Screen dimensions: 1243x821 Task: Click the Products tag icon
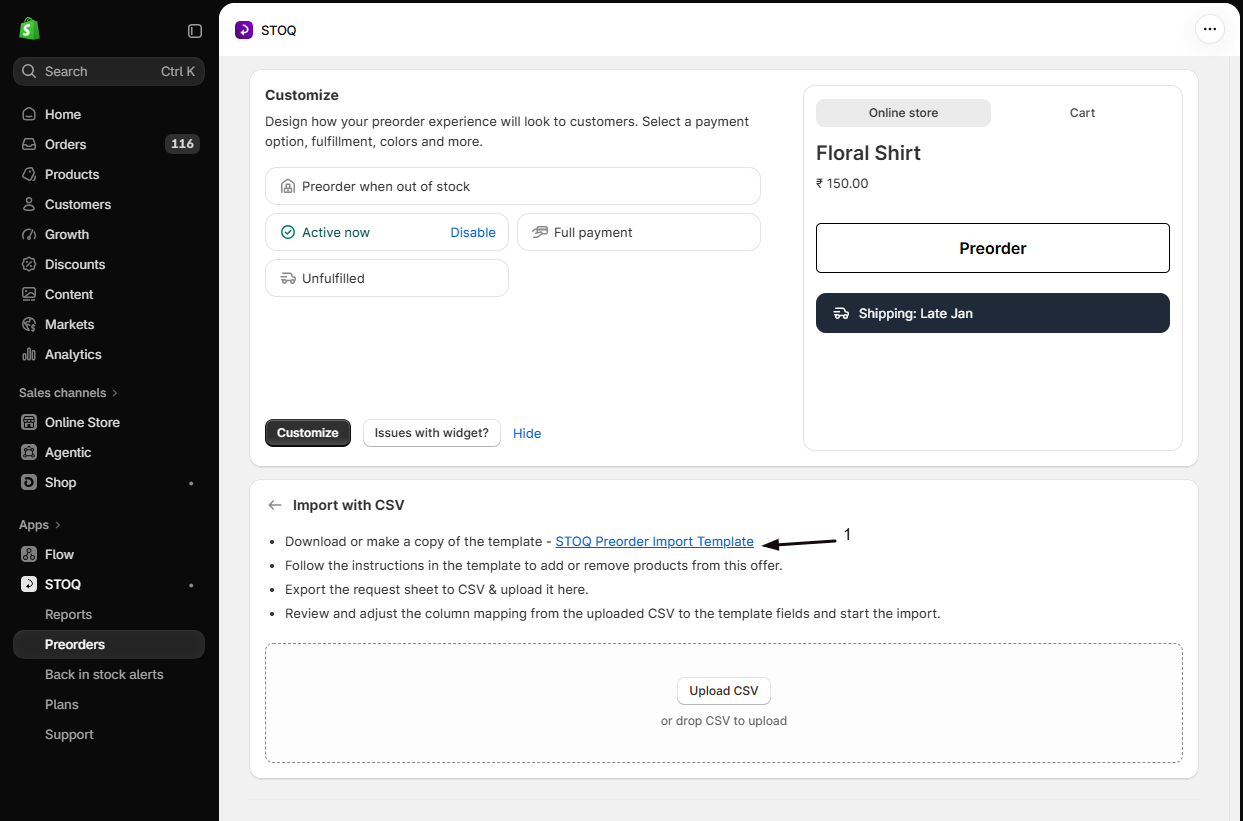tap(29, 174)
